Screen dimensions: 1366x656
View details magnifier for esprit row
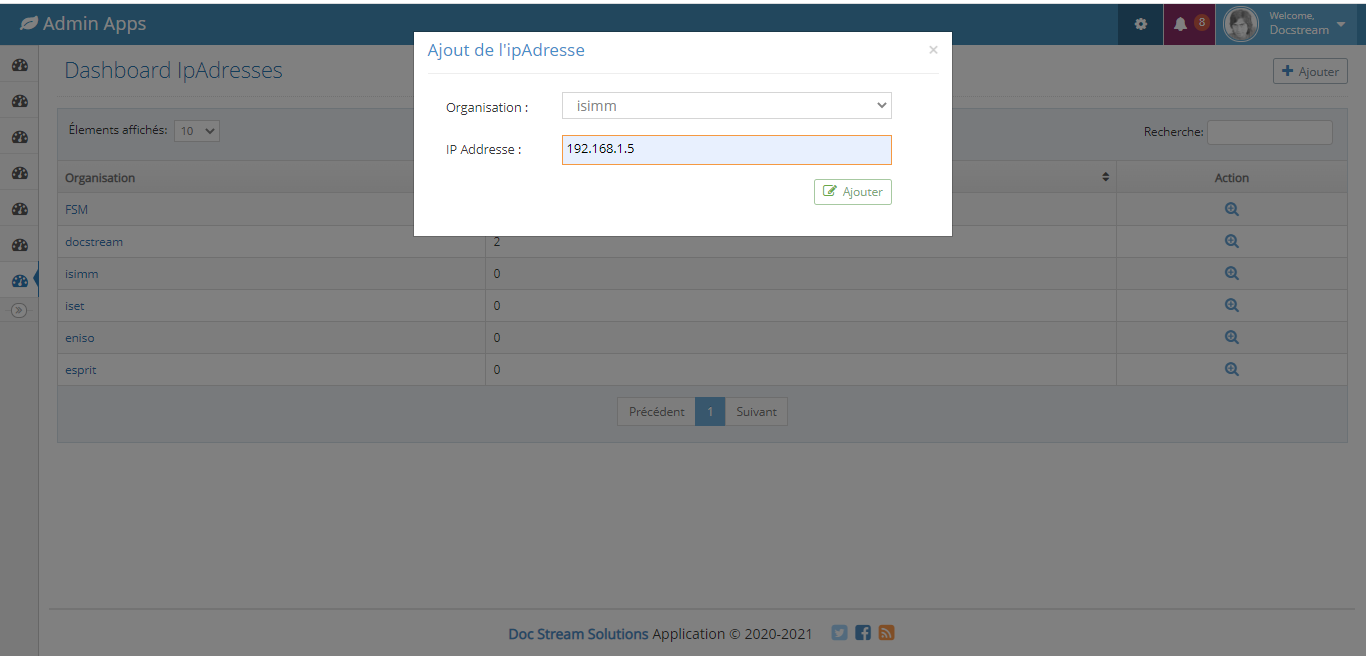[x=1231, y=370]
